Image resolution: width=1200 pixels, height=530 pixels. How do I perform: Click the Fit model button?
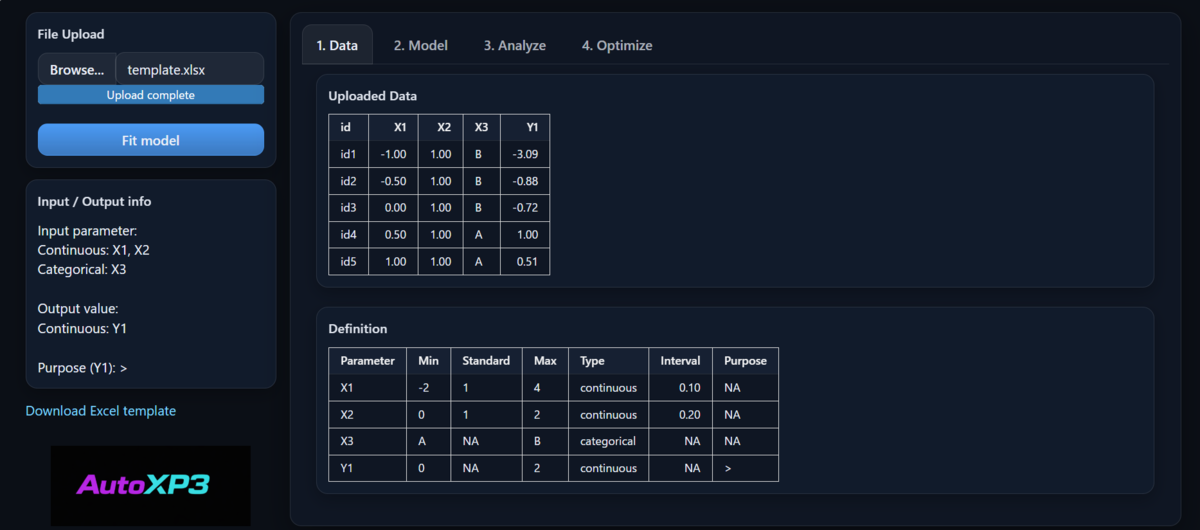tap(151, 140)
